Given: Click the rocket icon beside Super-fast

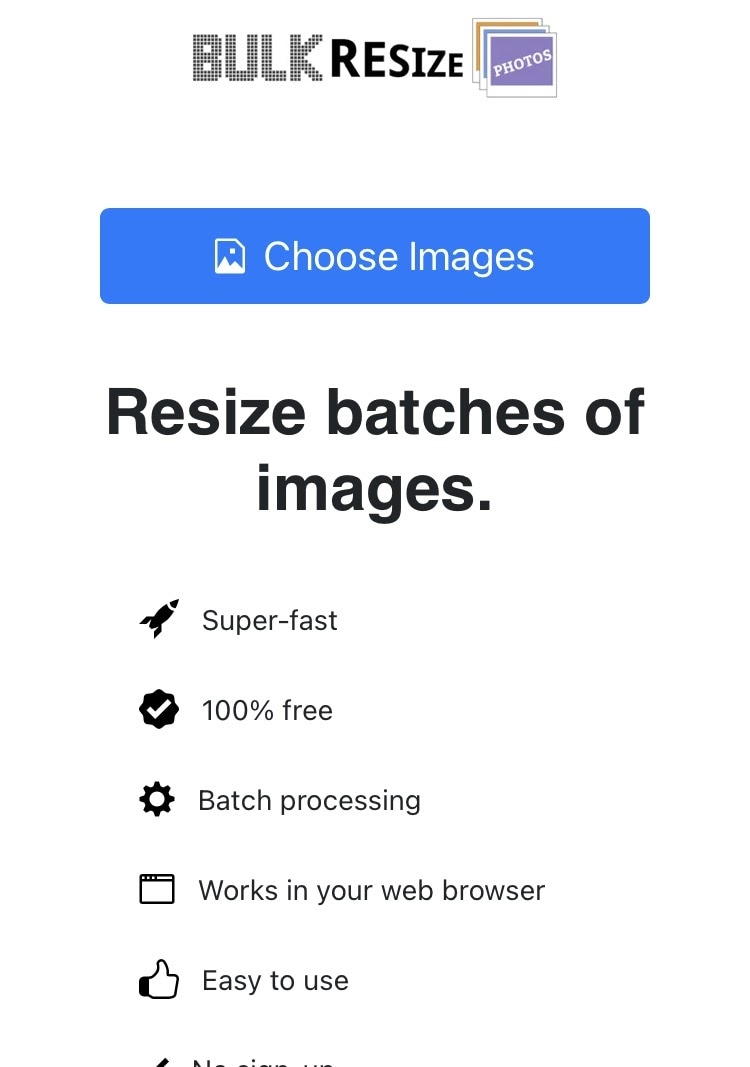Looking at the screenshot, I should click(x=159, y=620).
